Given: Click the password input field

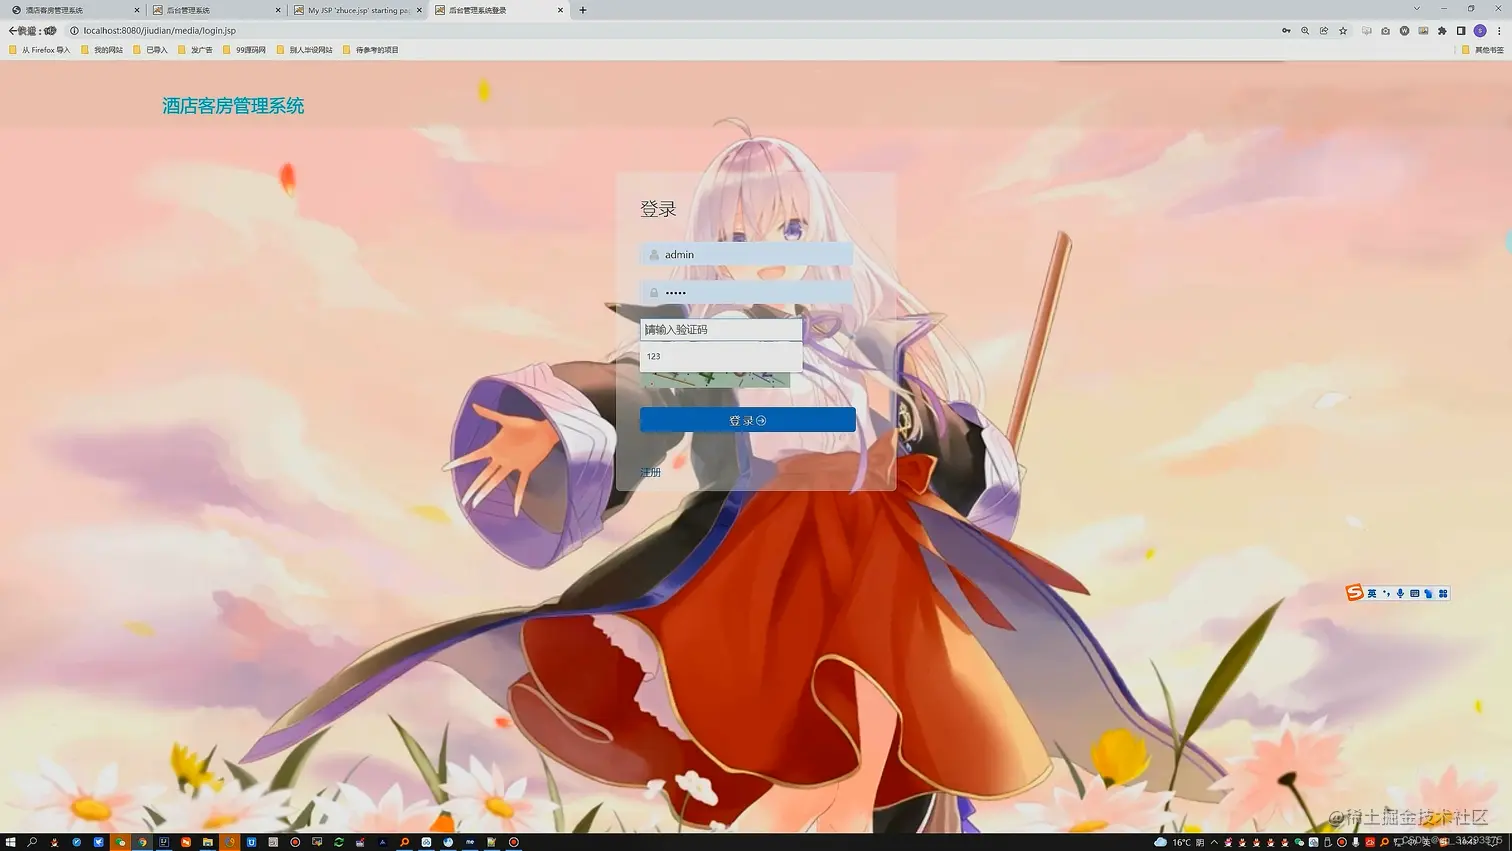Looking at the screenshot, I should click(x=746, y=292).
